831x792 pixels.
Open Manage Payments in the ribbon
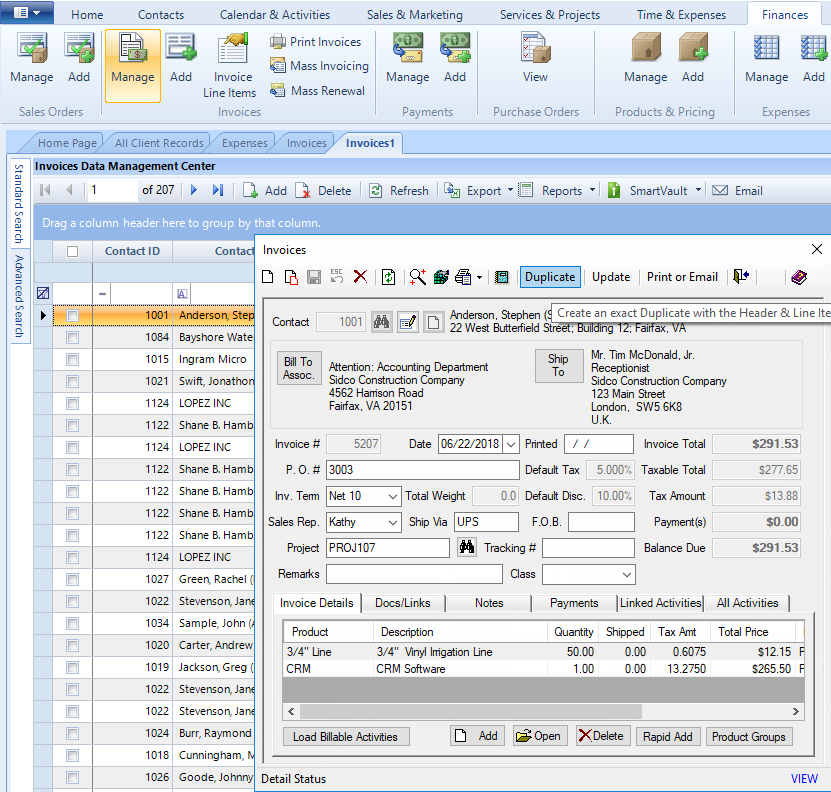tap(408, 58)
